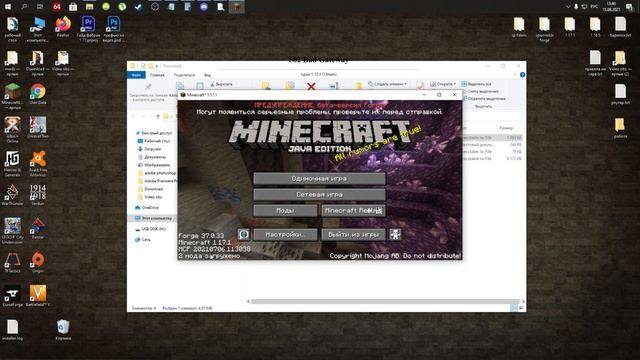
Task: Click the taskbar clock
Action: pos(611,7)
